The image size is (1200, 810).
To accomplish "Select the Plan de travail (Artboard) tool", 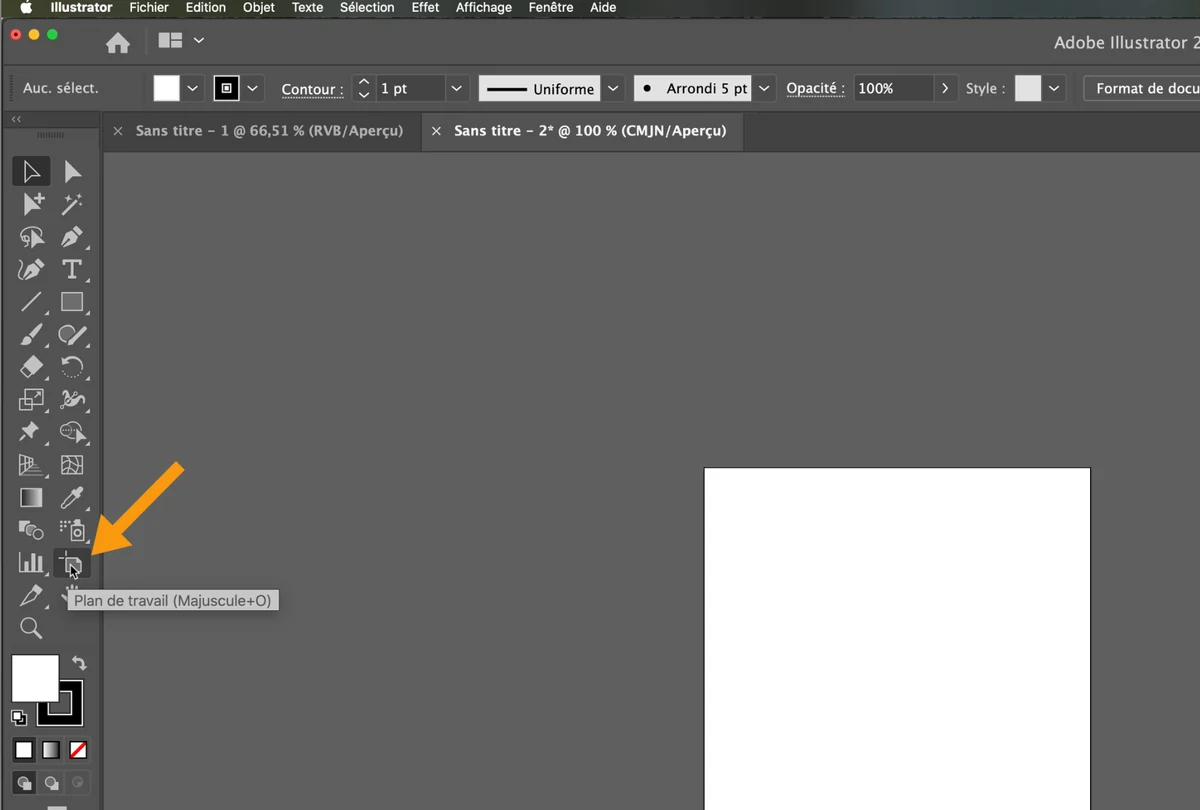I will tap(72, 563).
